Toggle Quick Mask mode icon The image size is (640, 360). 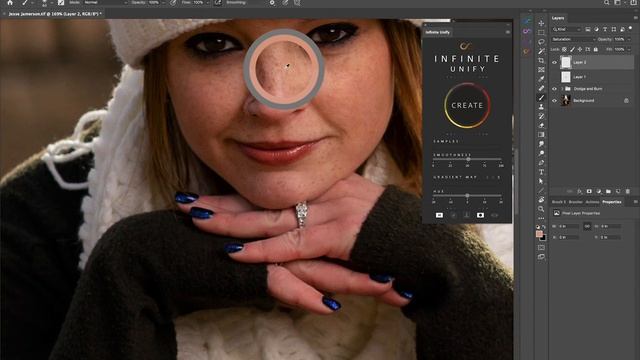[x=541, y=248]
